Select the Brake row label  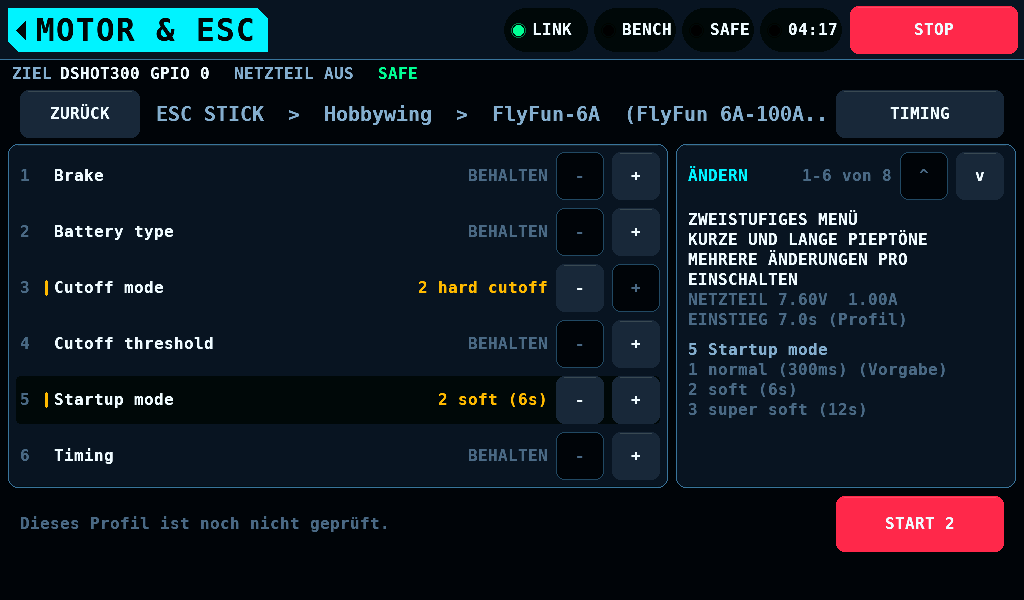pyautogui.click(x=79, y=176)
